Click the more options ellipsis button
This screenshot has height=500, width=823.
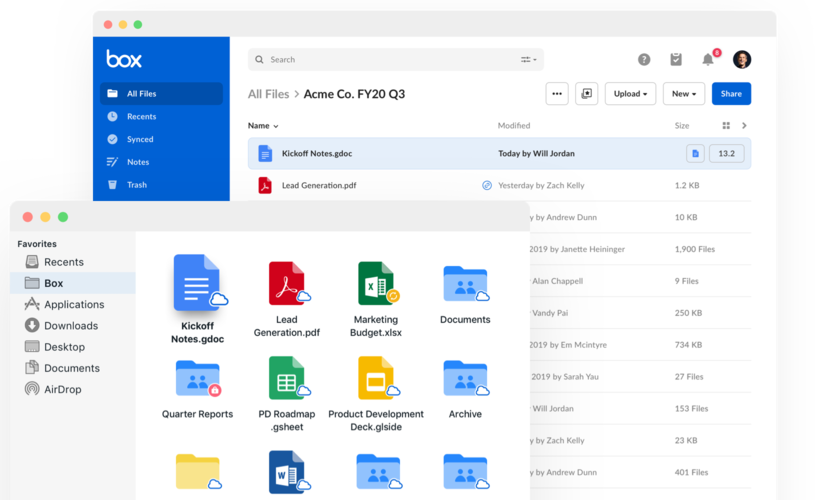557,94
